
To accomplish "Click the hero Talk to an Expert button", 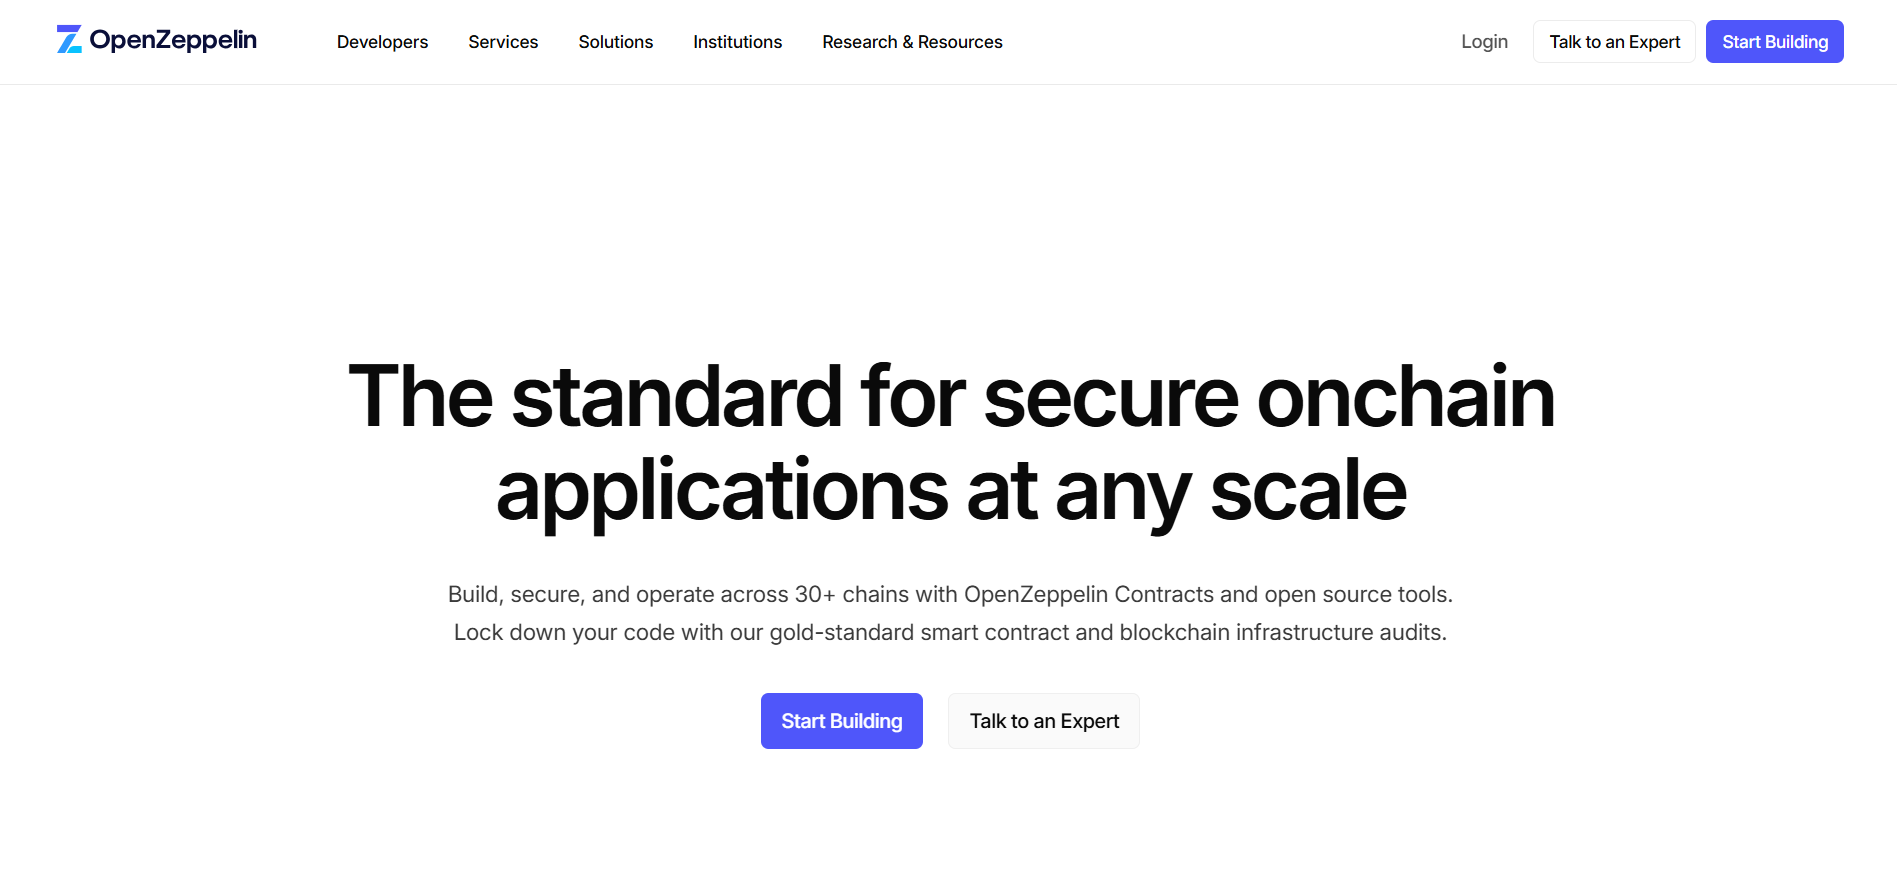I will pos(1044,721).
